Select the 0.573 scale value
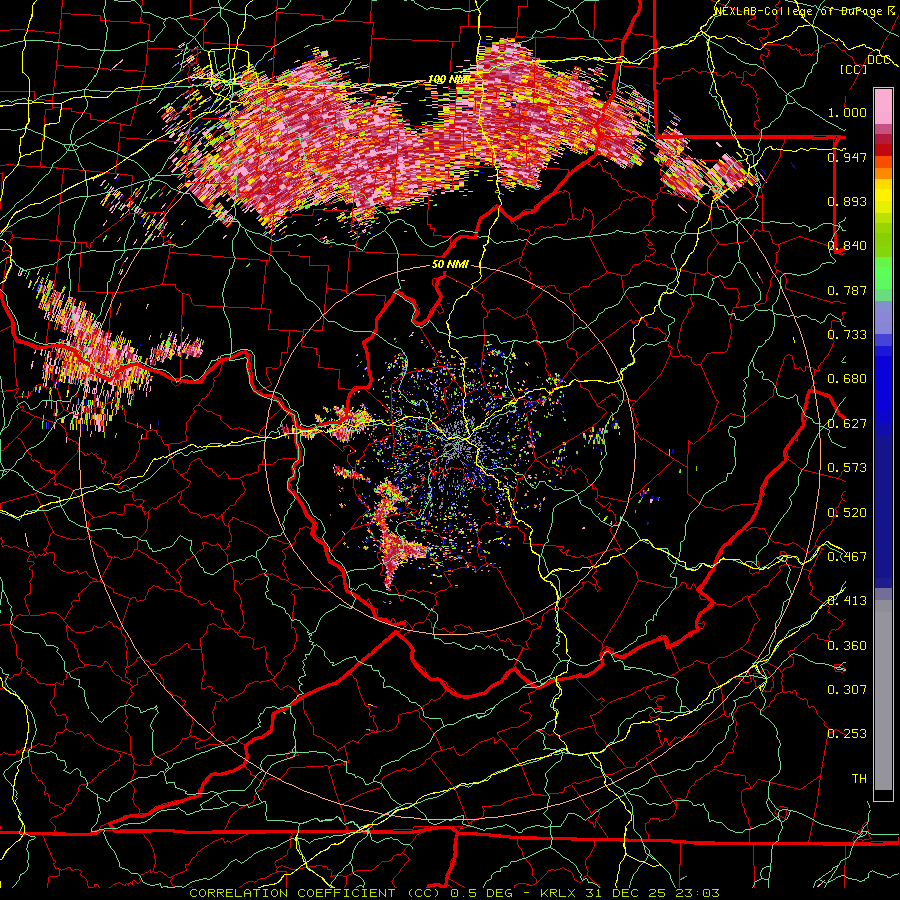Image resolution: width=900 pixels, height=900 pixels. 847,468
